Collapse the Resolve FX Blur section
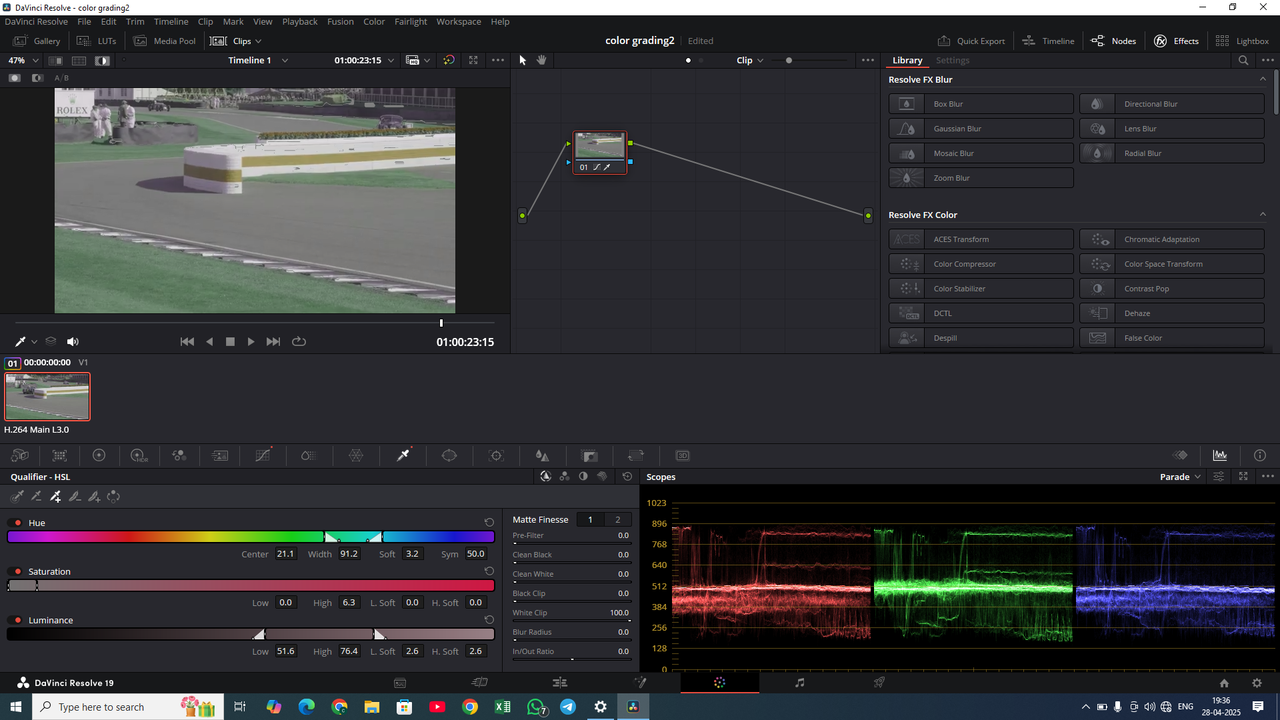 tap(1262, 79)
